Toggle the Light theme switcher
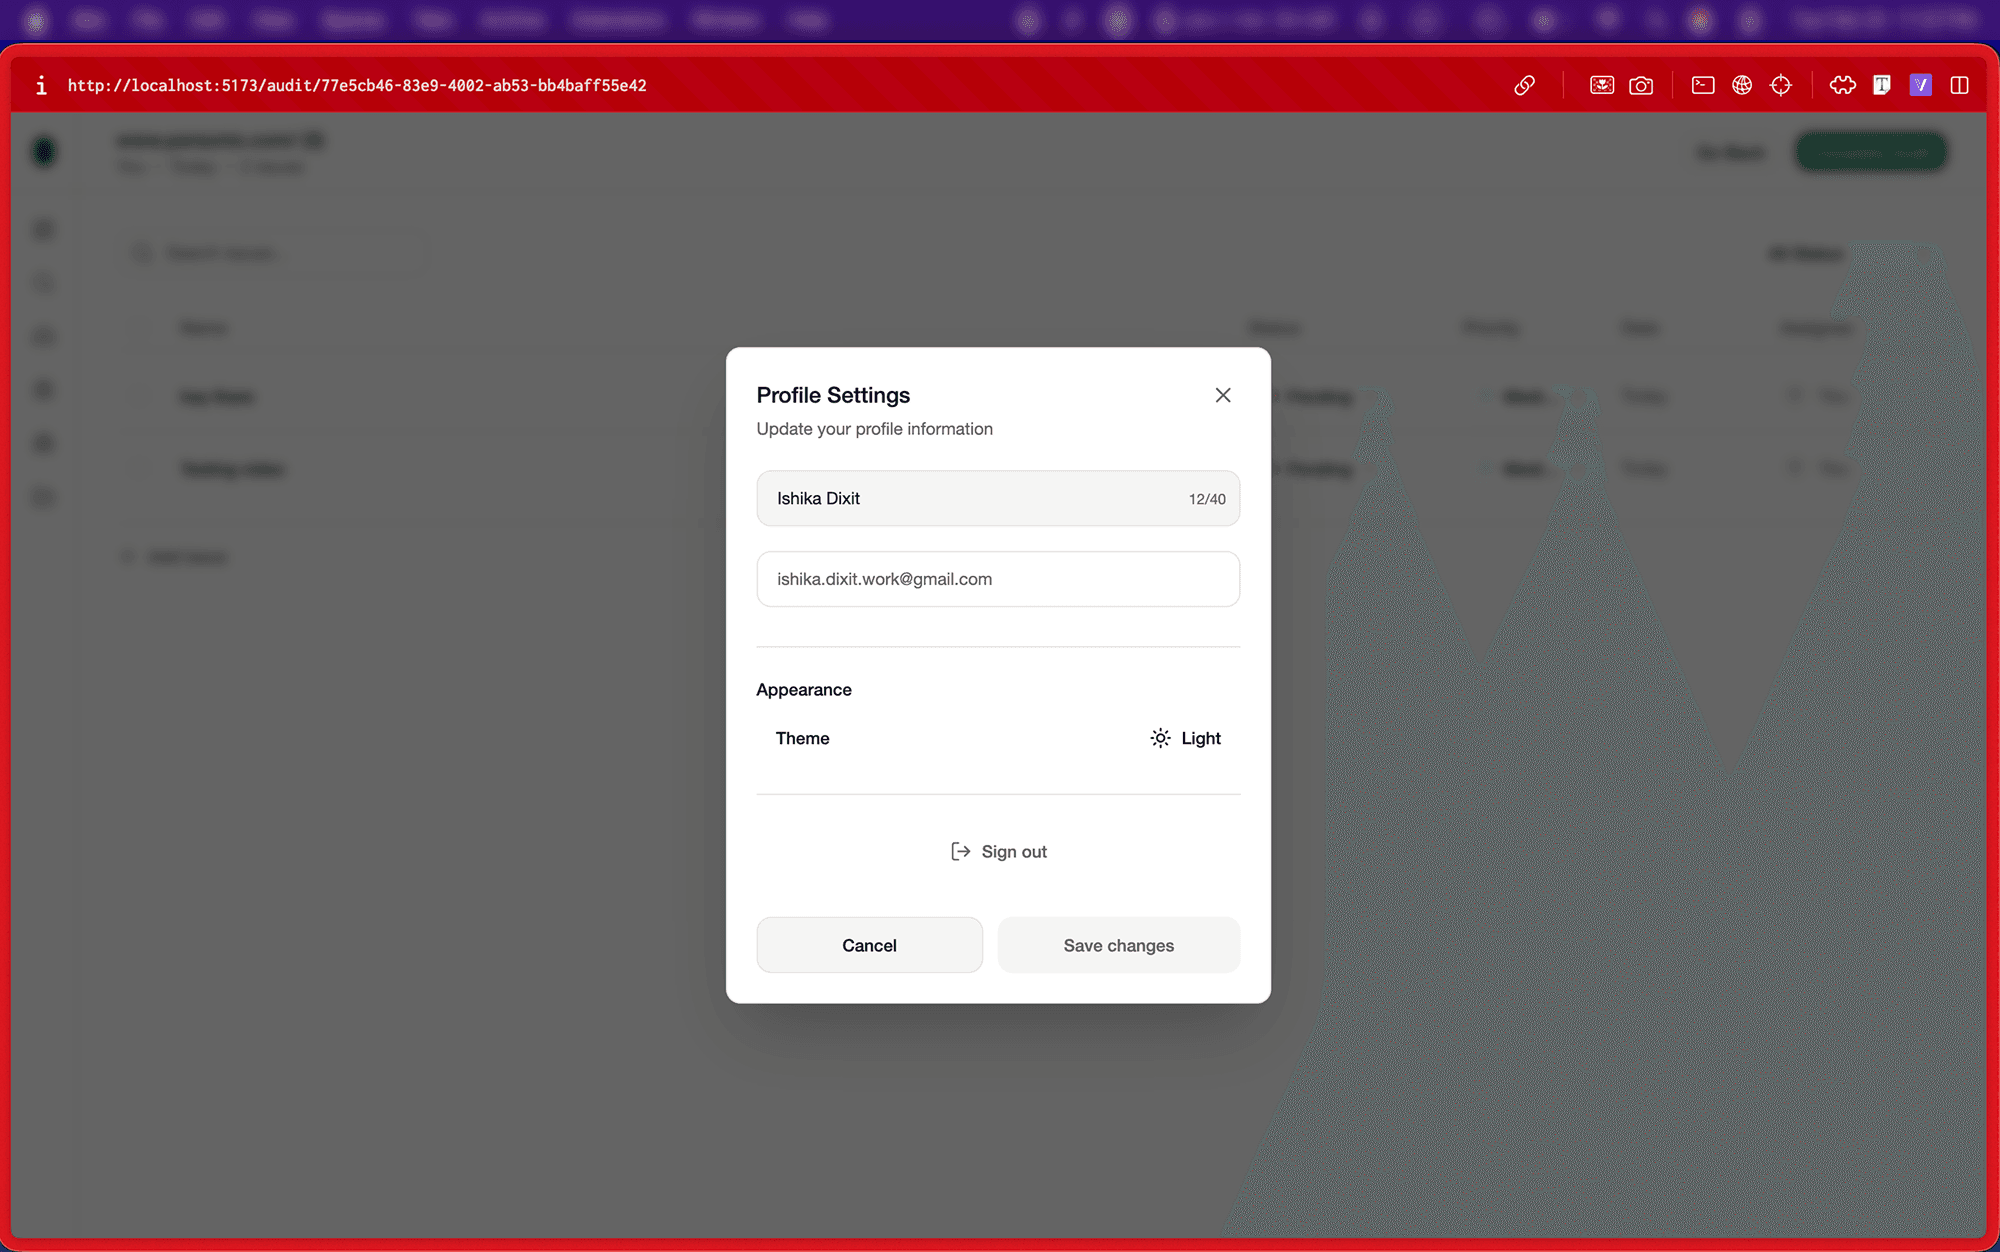Viewport: 2000px width, 1252px height. click(x=1186, y=738)
